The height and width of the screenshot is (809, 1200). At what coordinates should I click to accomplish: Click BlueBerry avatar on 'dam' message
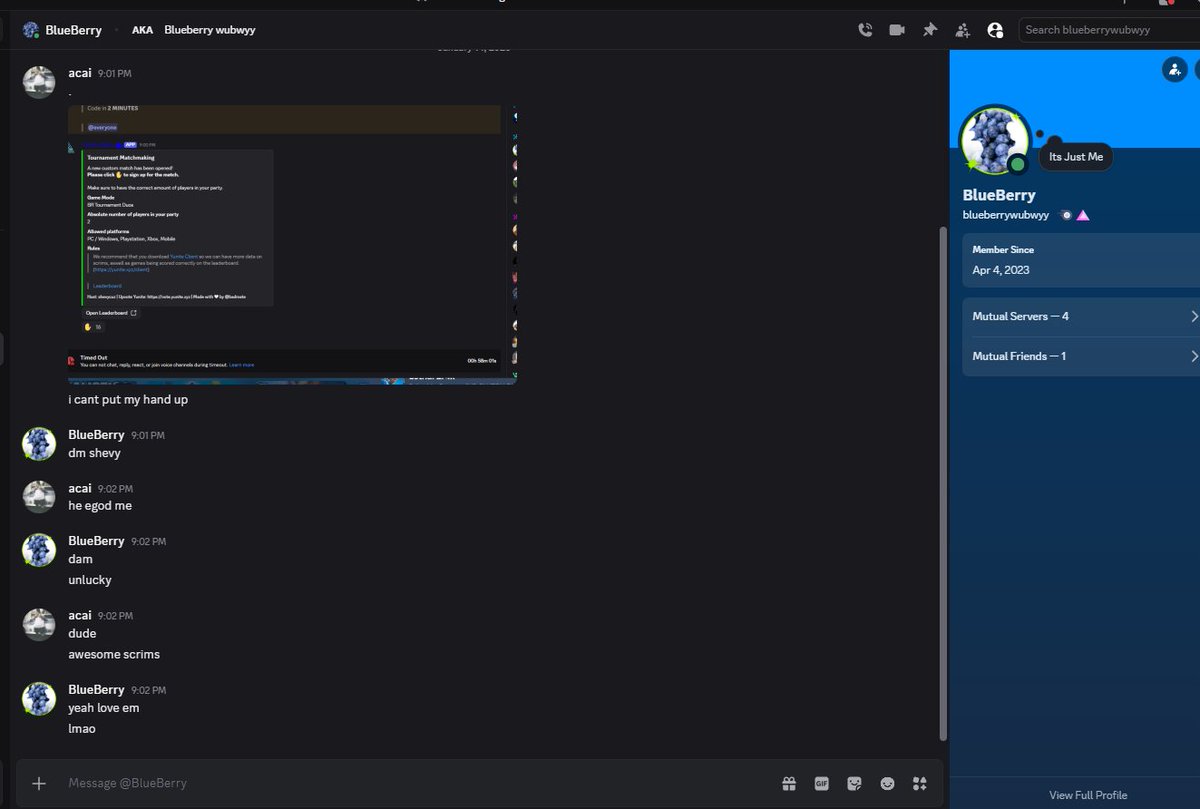click(x=39, y=550)
